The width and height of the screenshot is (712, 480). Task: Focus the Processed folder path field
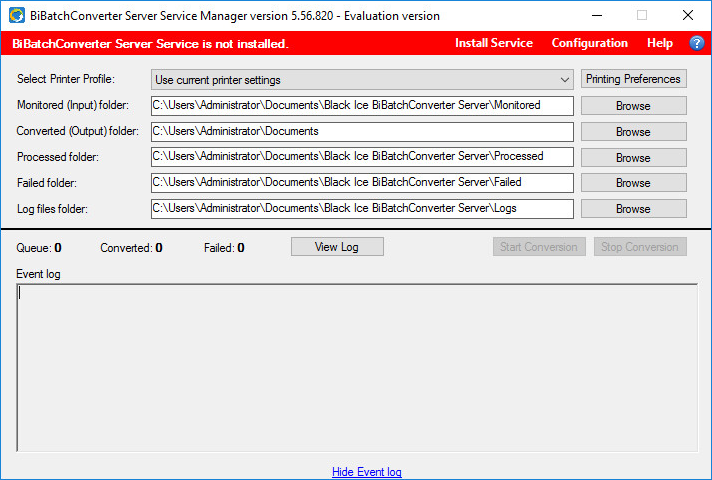point(362,156)
